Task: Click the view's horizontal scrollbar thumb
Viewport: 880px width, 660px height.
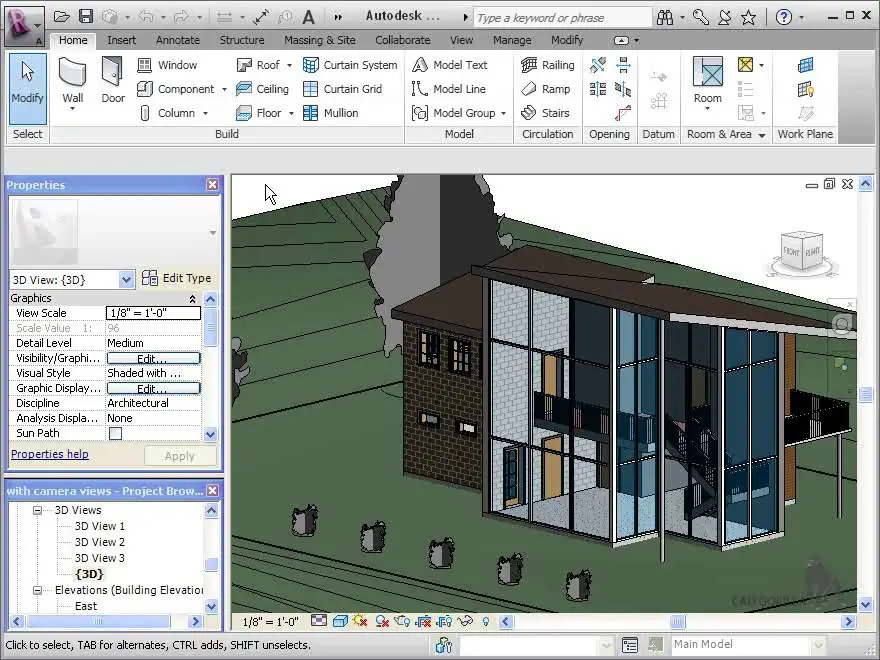Action: click(677, 621)
